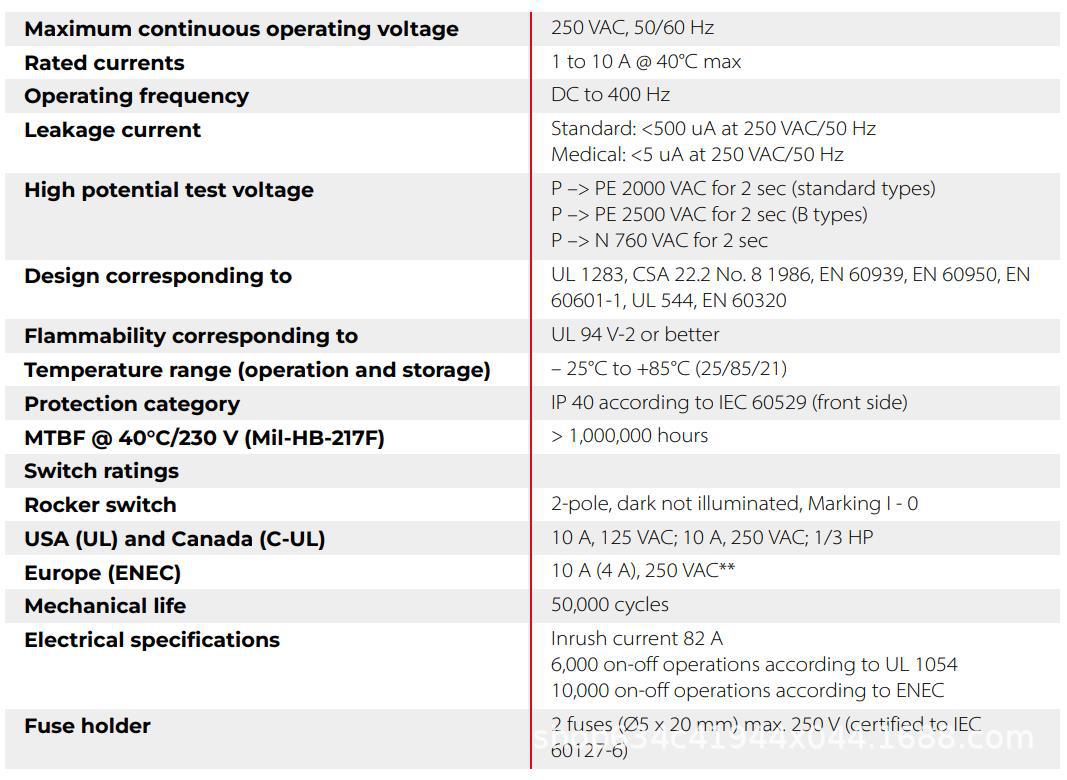Click the "UL 94 V-2 or better" value
Screen dimensions: 1067x780
[635, 334]
